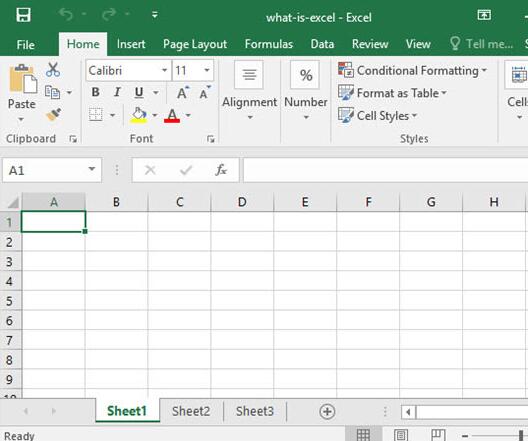
Task: Click the next sheet scroll arrow
Action: coord(54,411)
